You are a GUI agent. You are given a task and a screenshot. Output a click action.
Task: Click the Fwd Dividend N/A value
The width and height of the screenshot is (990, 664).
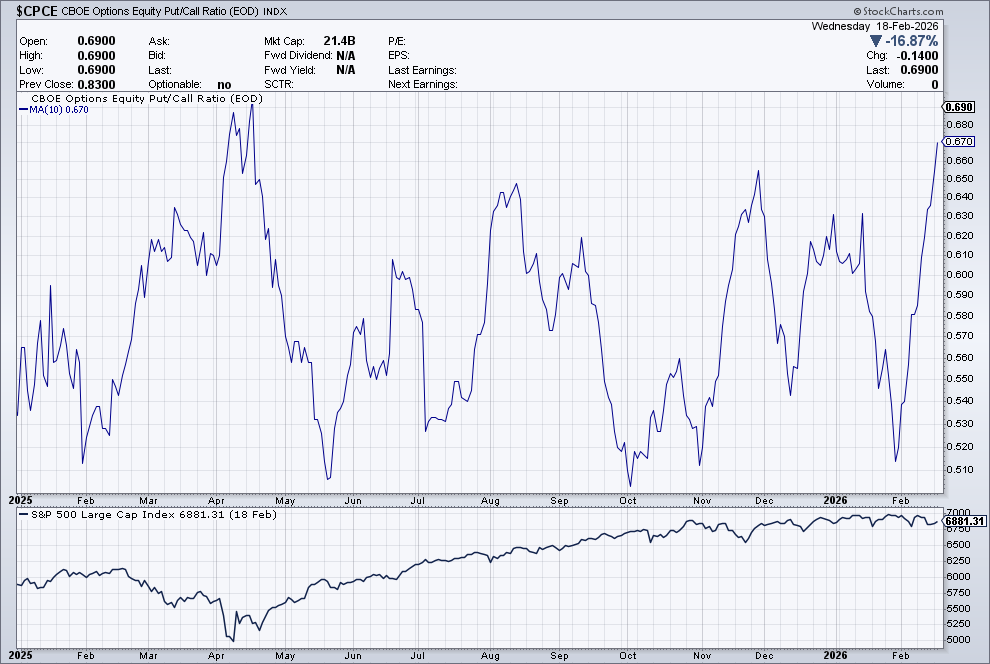[x=345, y=55]
